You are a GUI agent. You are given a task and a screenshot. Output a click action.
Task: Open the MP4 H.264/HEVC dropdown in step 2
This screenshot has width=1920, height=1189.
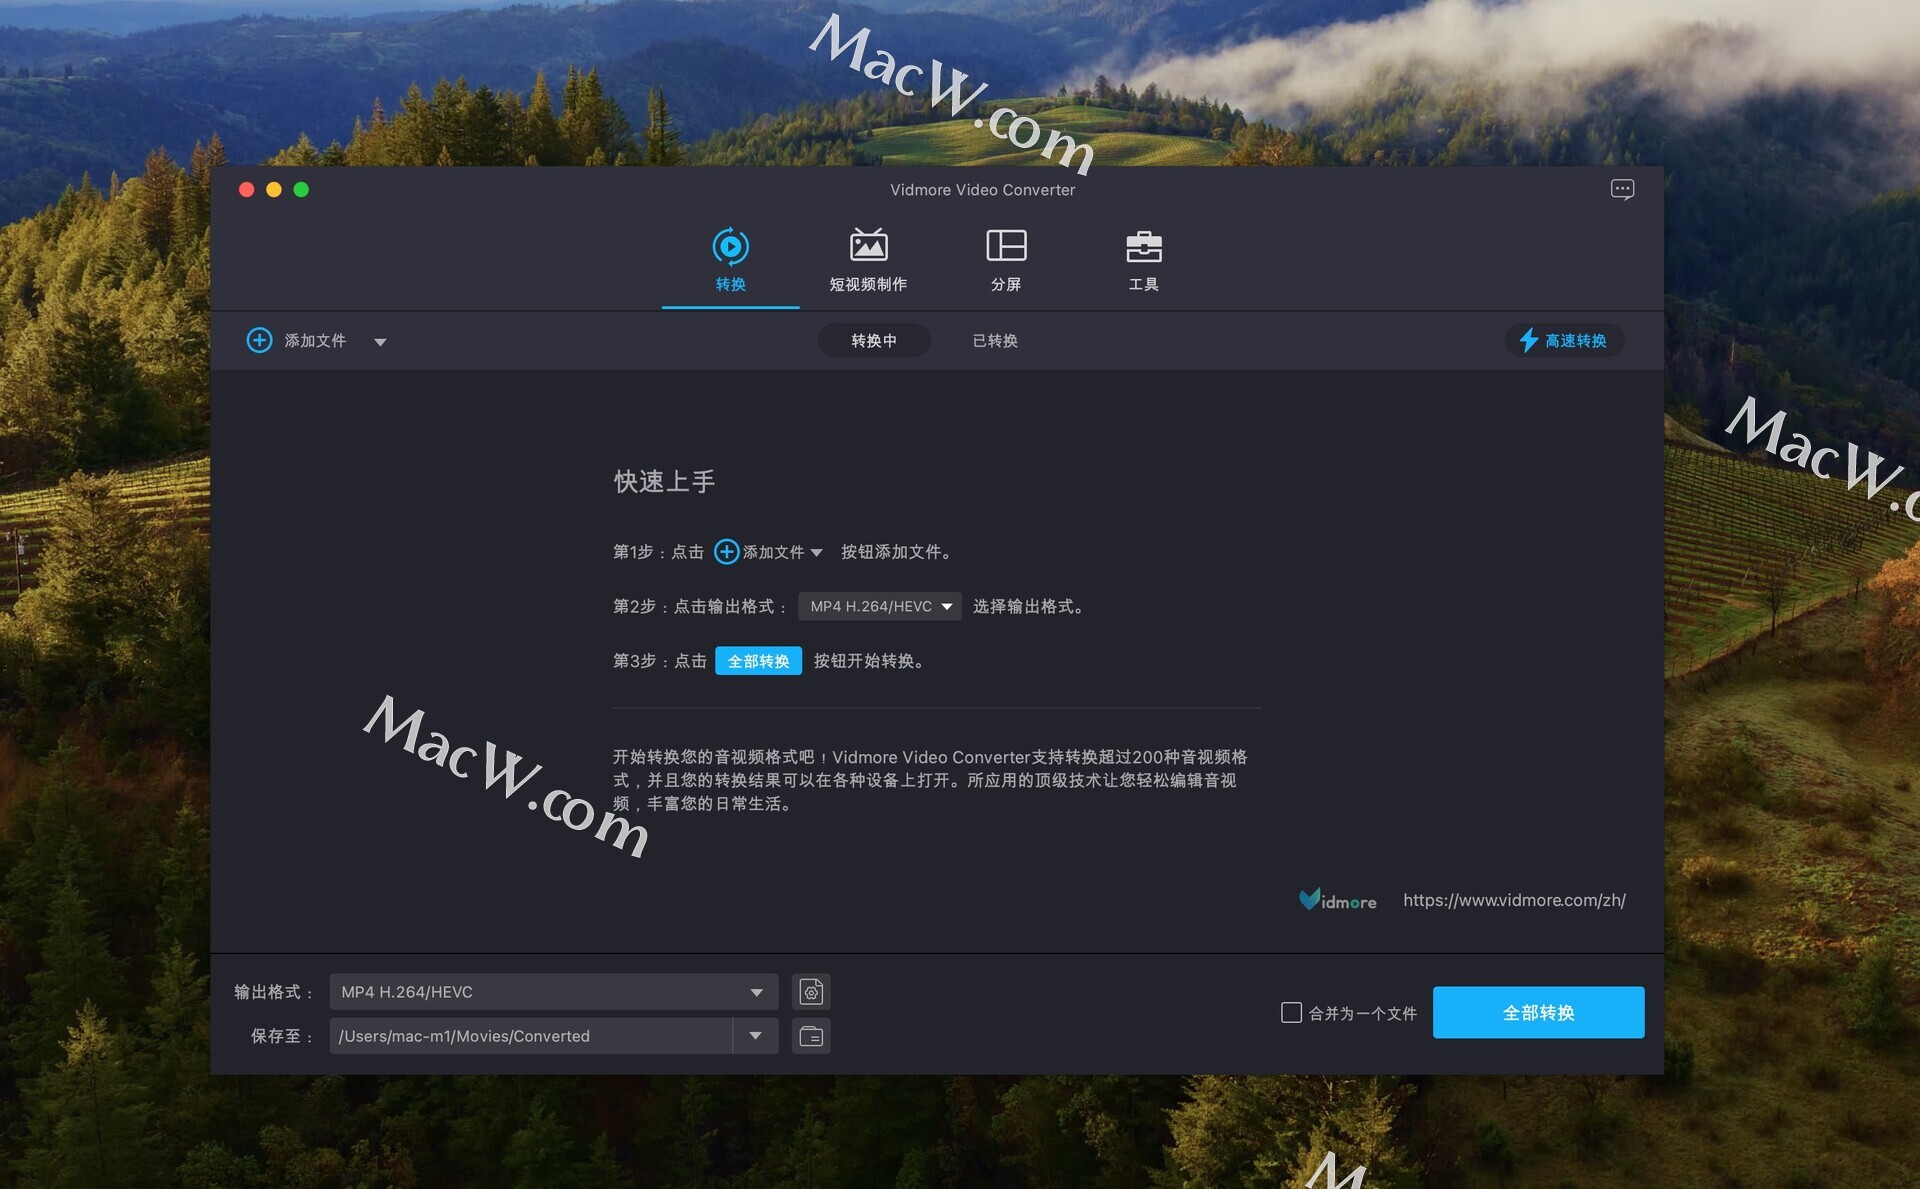tap(879, 606)
